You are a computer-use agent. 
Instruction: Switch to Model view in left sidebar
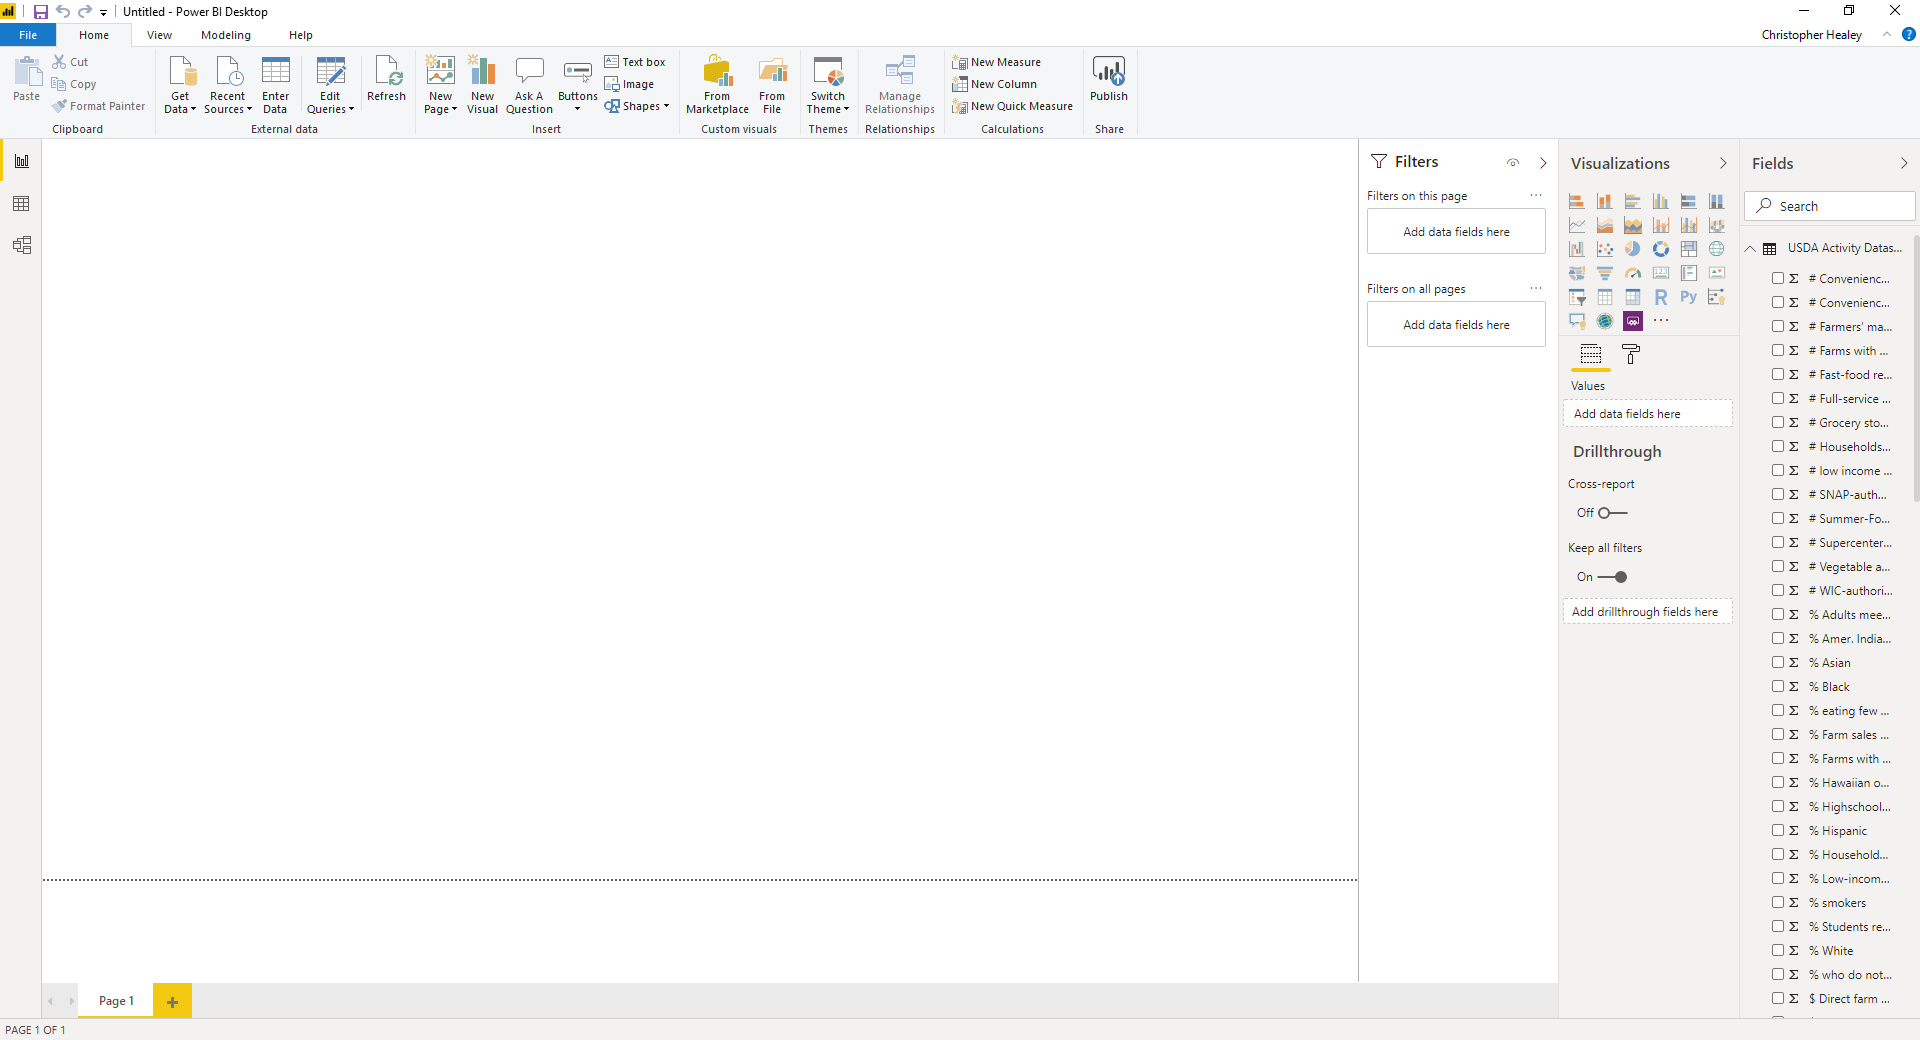[x=21, y=245]
